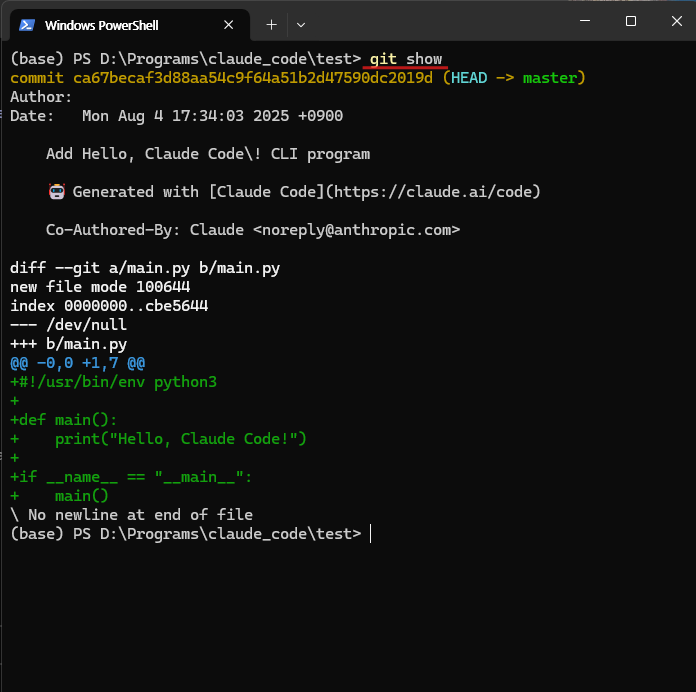Minimize the terminal window

coord(585,21)
